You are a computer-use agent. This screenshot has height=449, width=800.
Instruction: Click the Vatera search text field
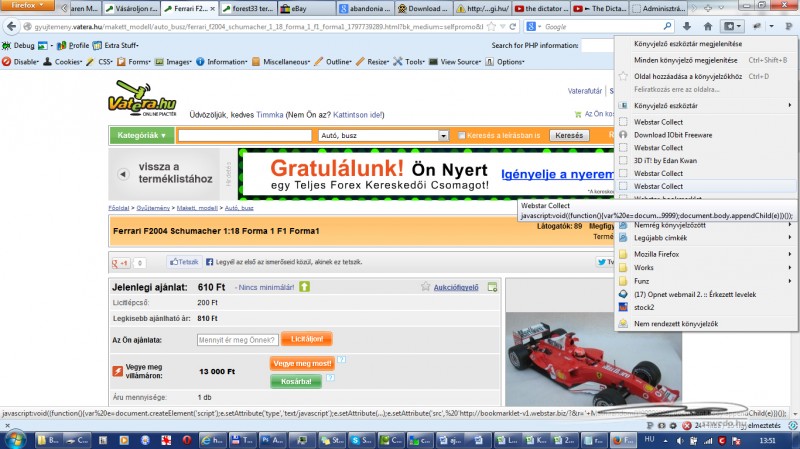coord(245,136)
